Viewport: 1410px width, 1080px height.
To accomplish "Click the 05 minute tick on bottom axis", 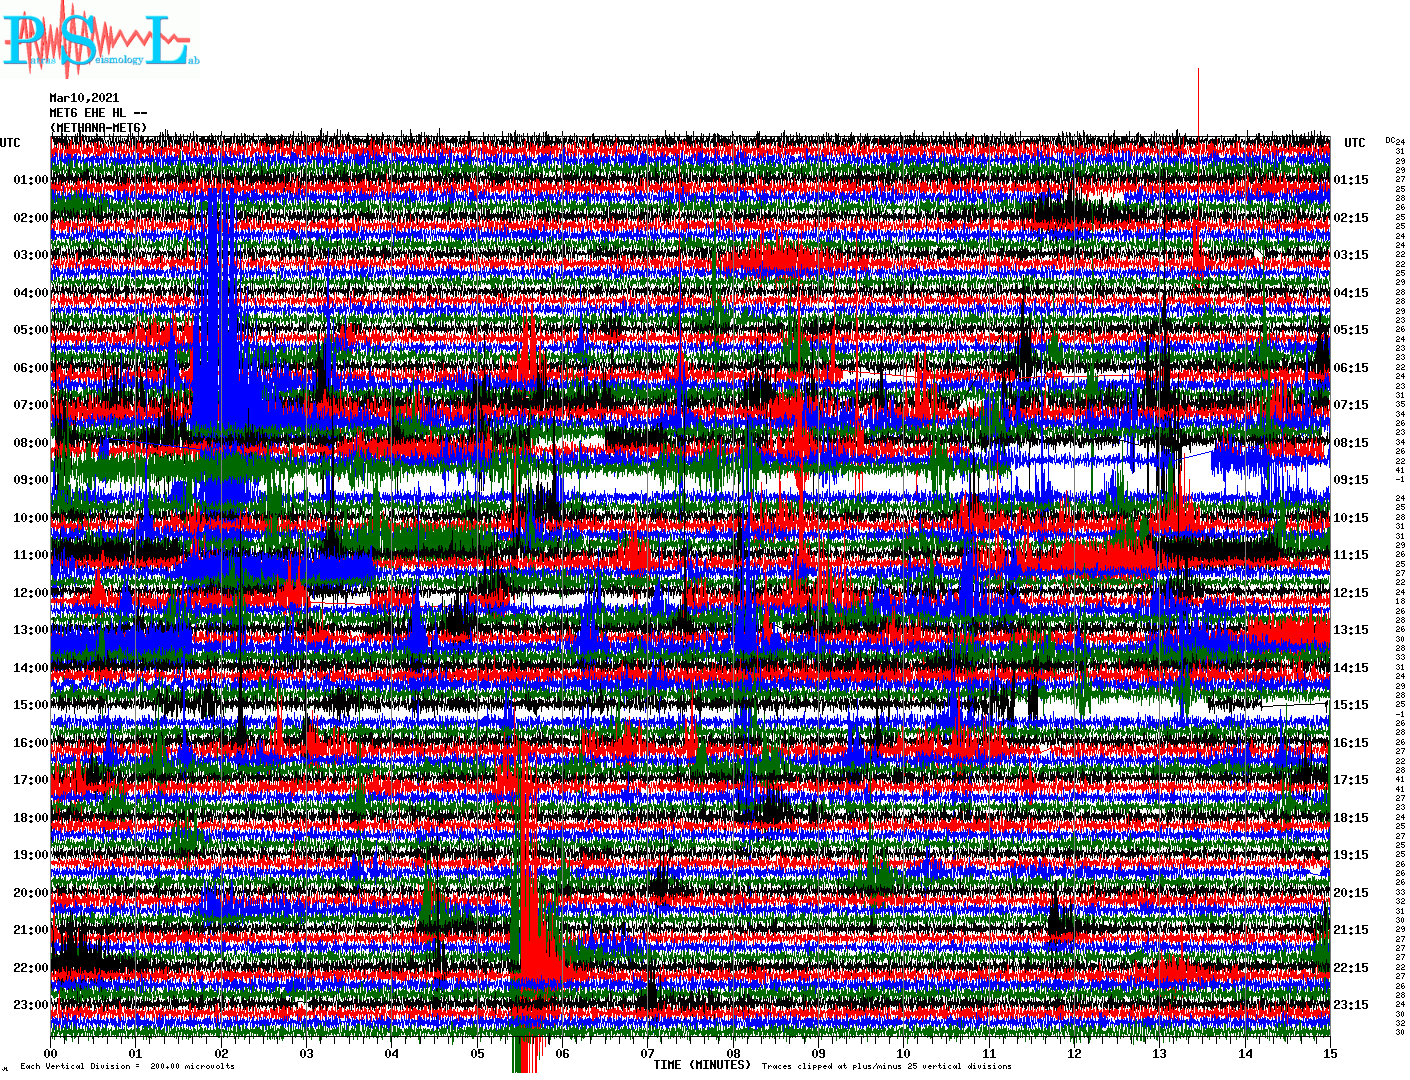I will pos(477,1054).
